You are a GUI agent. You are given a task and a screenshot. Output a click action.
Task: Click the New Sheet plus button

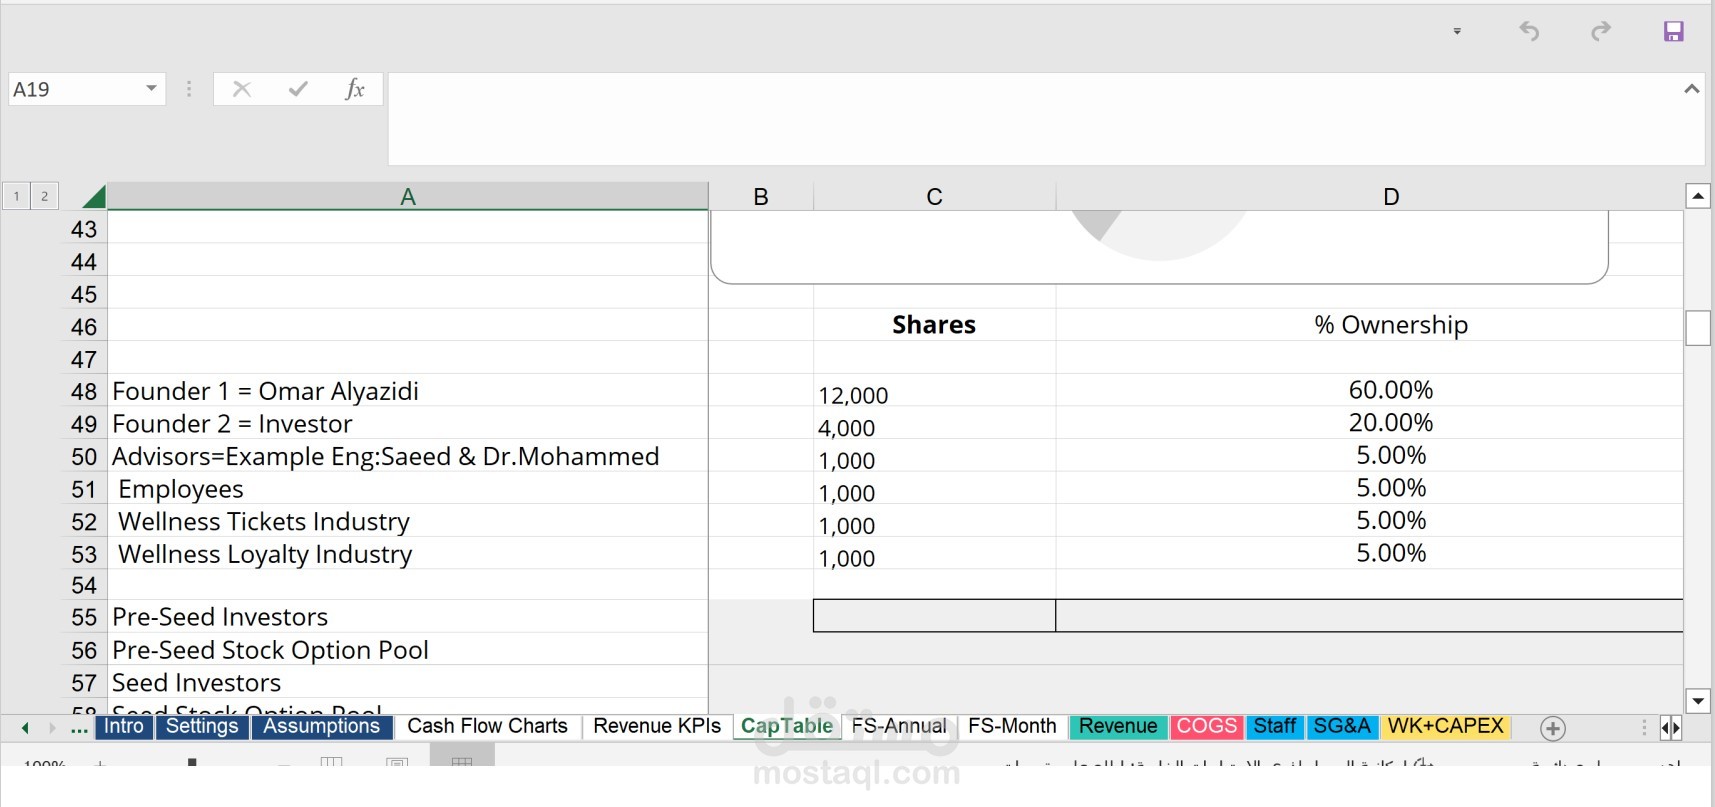1553,729
